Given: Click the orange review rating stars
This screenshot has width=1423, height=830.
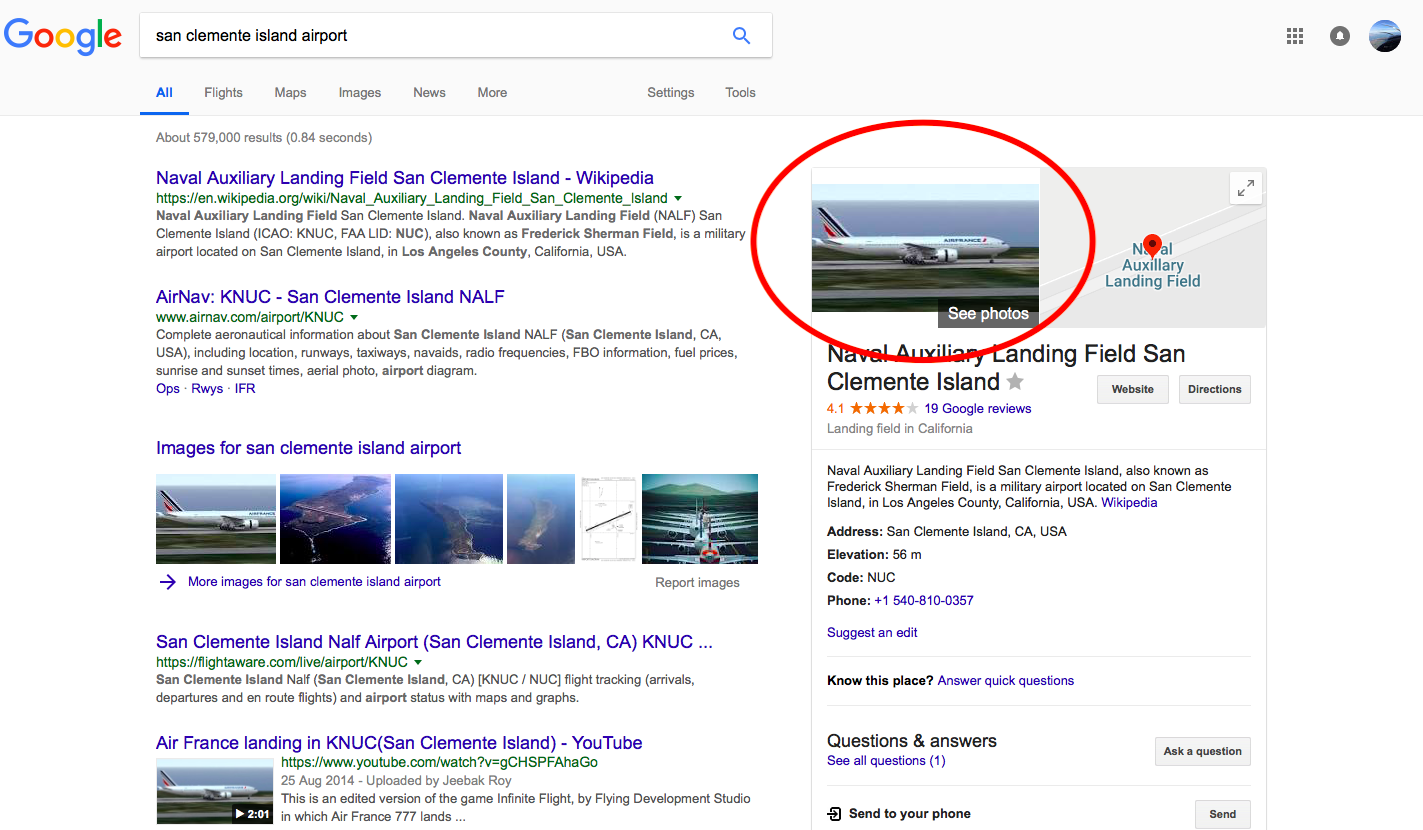Looking at the screenshot, I should pos(884,408).
